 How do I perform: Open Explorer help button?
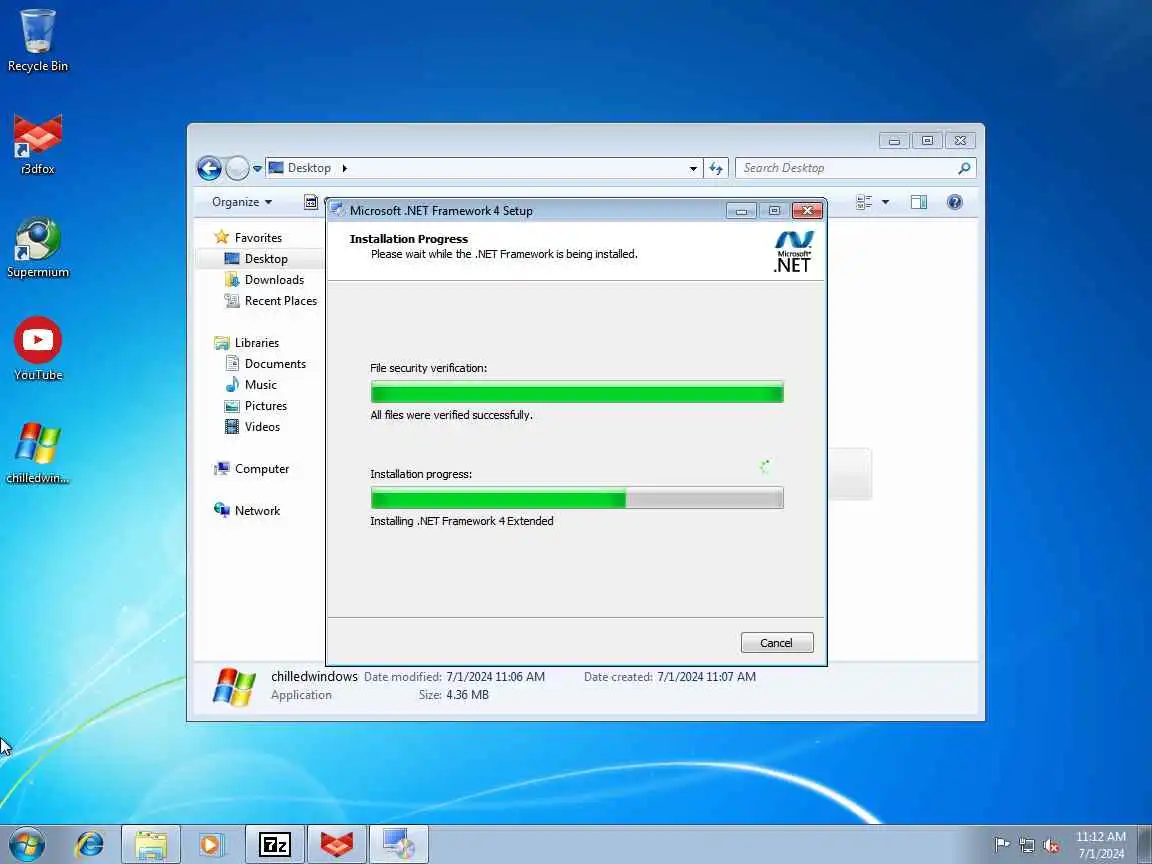(x=954, y=202)
